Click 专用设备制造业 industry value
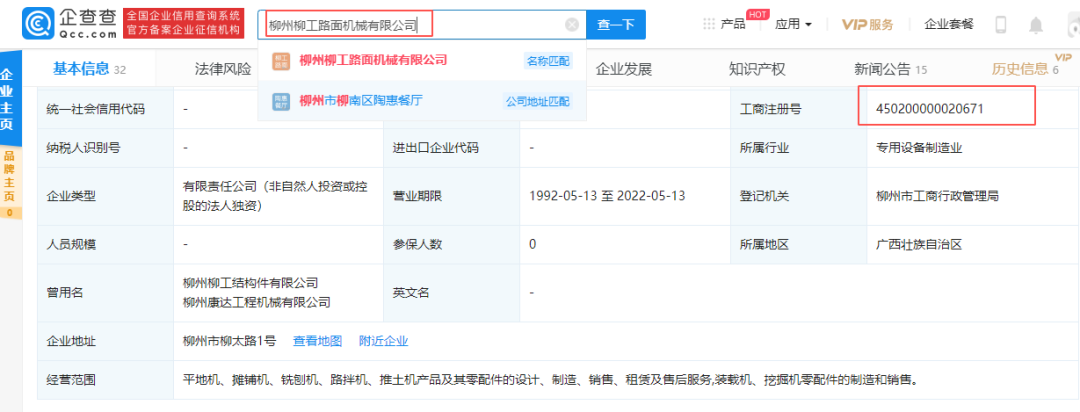This screenshot has width=1080, height=412. point(919,147)
